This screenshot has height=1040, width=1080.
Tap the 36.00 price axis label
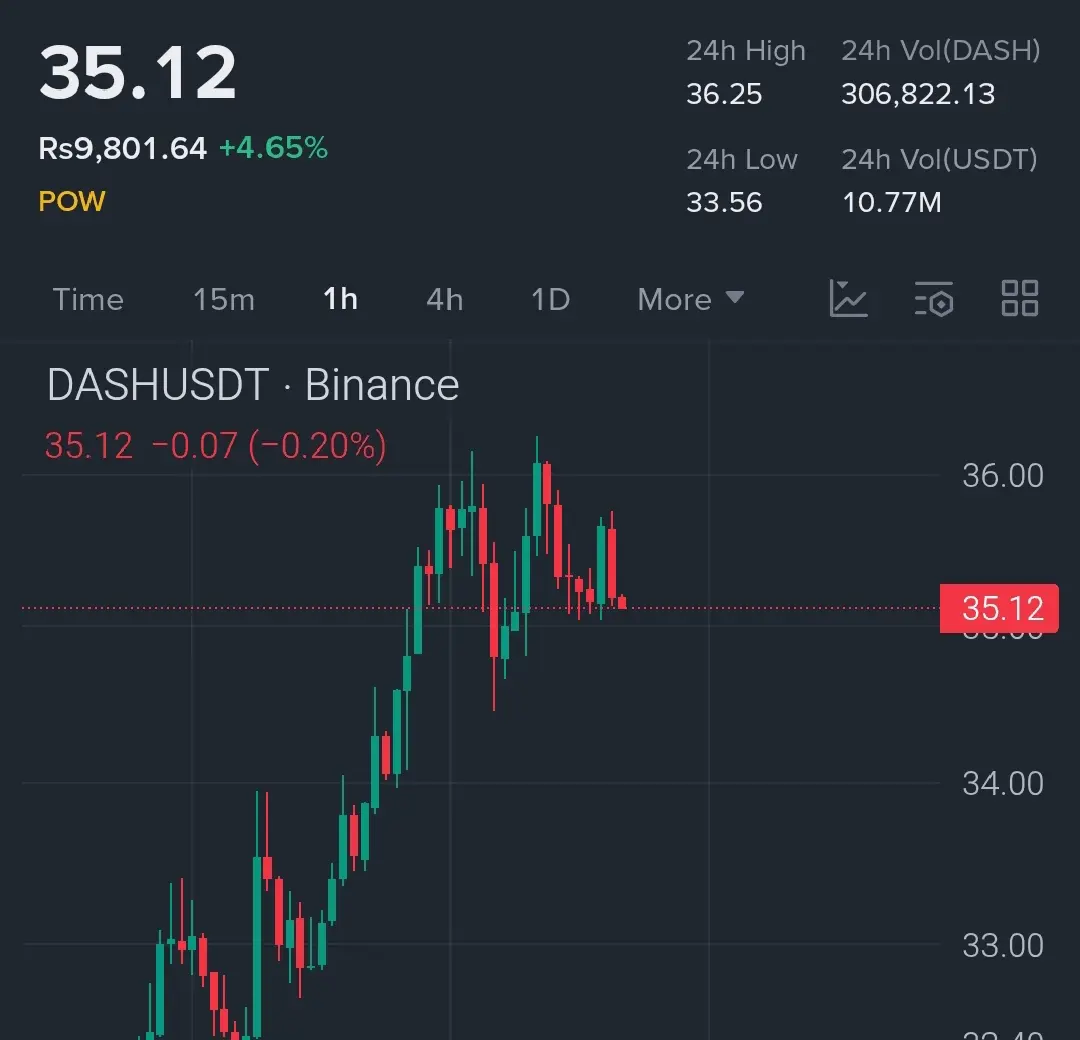[1003, 476]
